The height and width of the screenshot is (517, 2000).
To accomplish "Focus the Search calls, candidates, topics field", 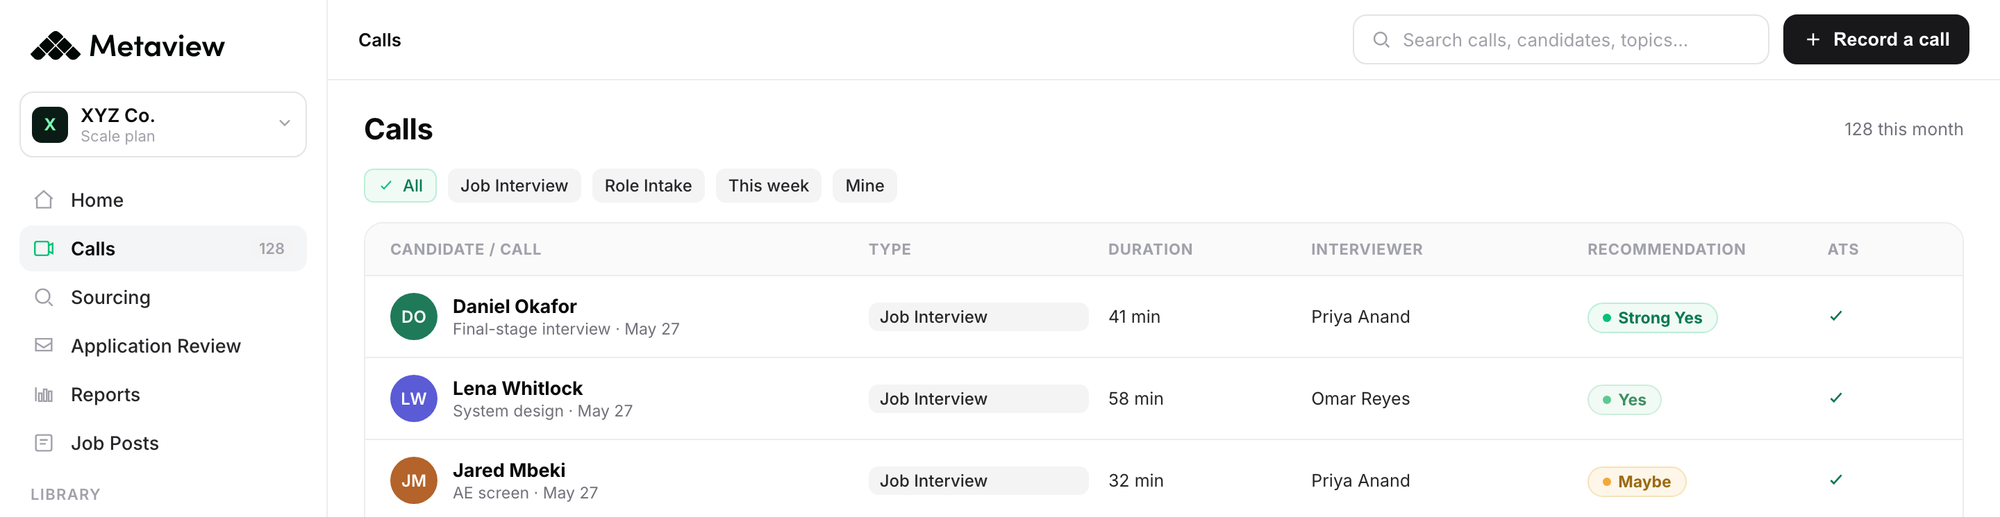I will (x=1561, y=40).
